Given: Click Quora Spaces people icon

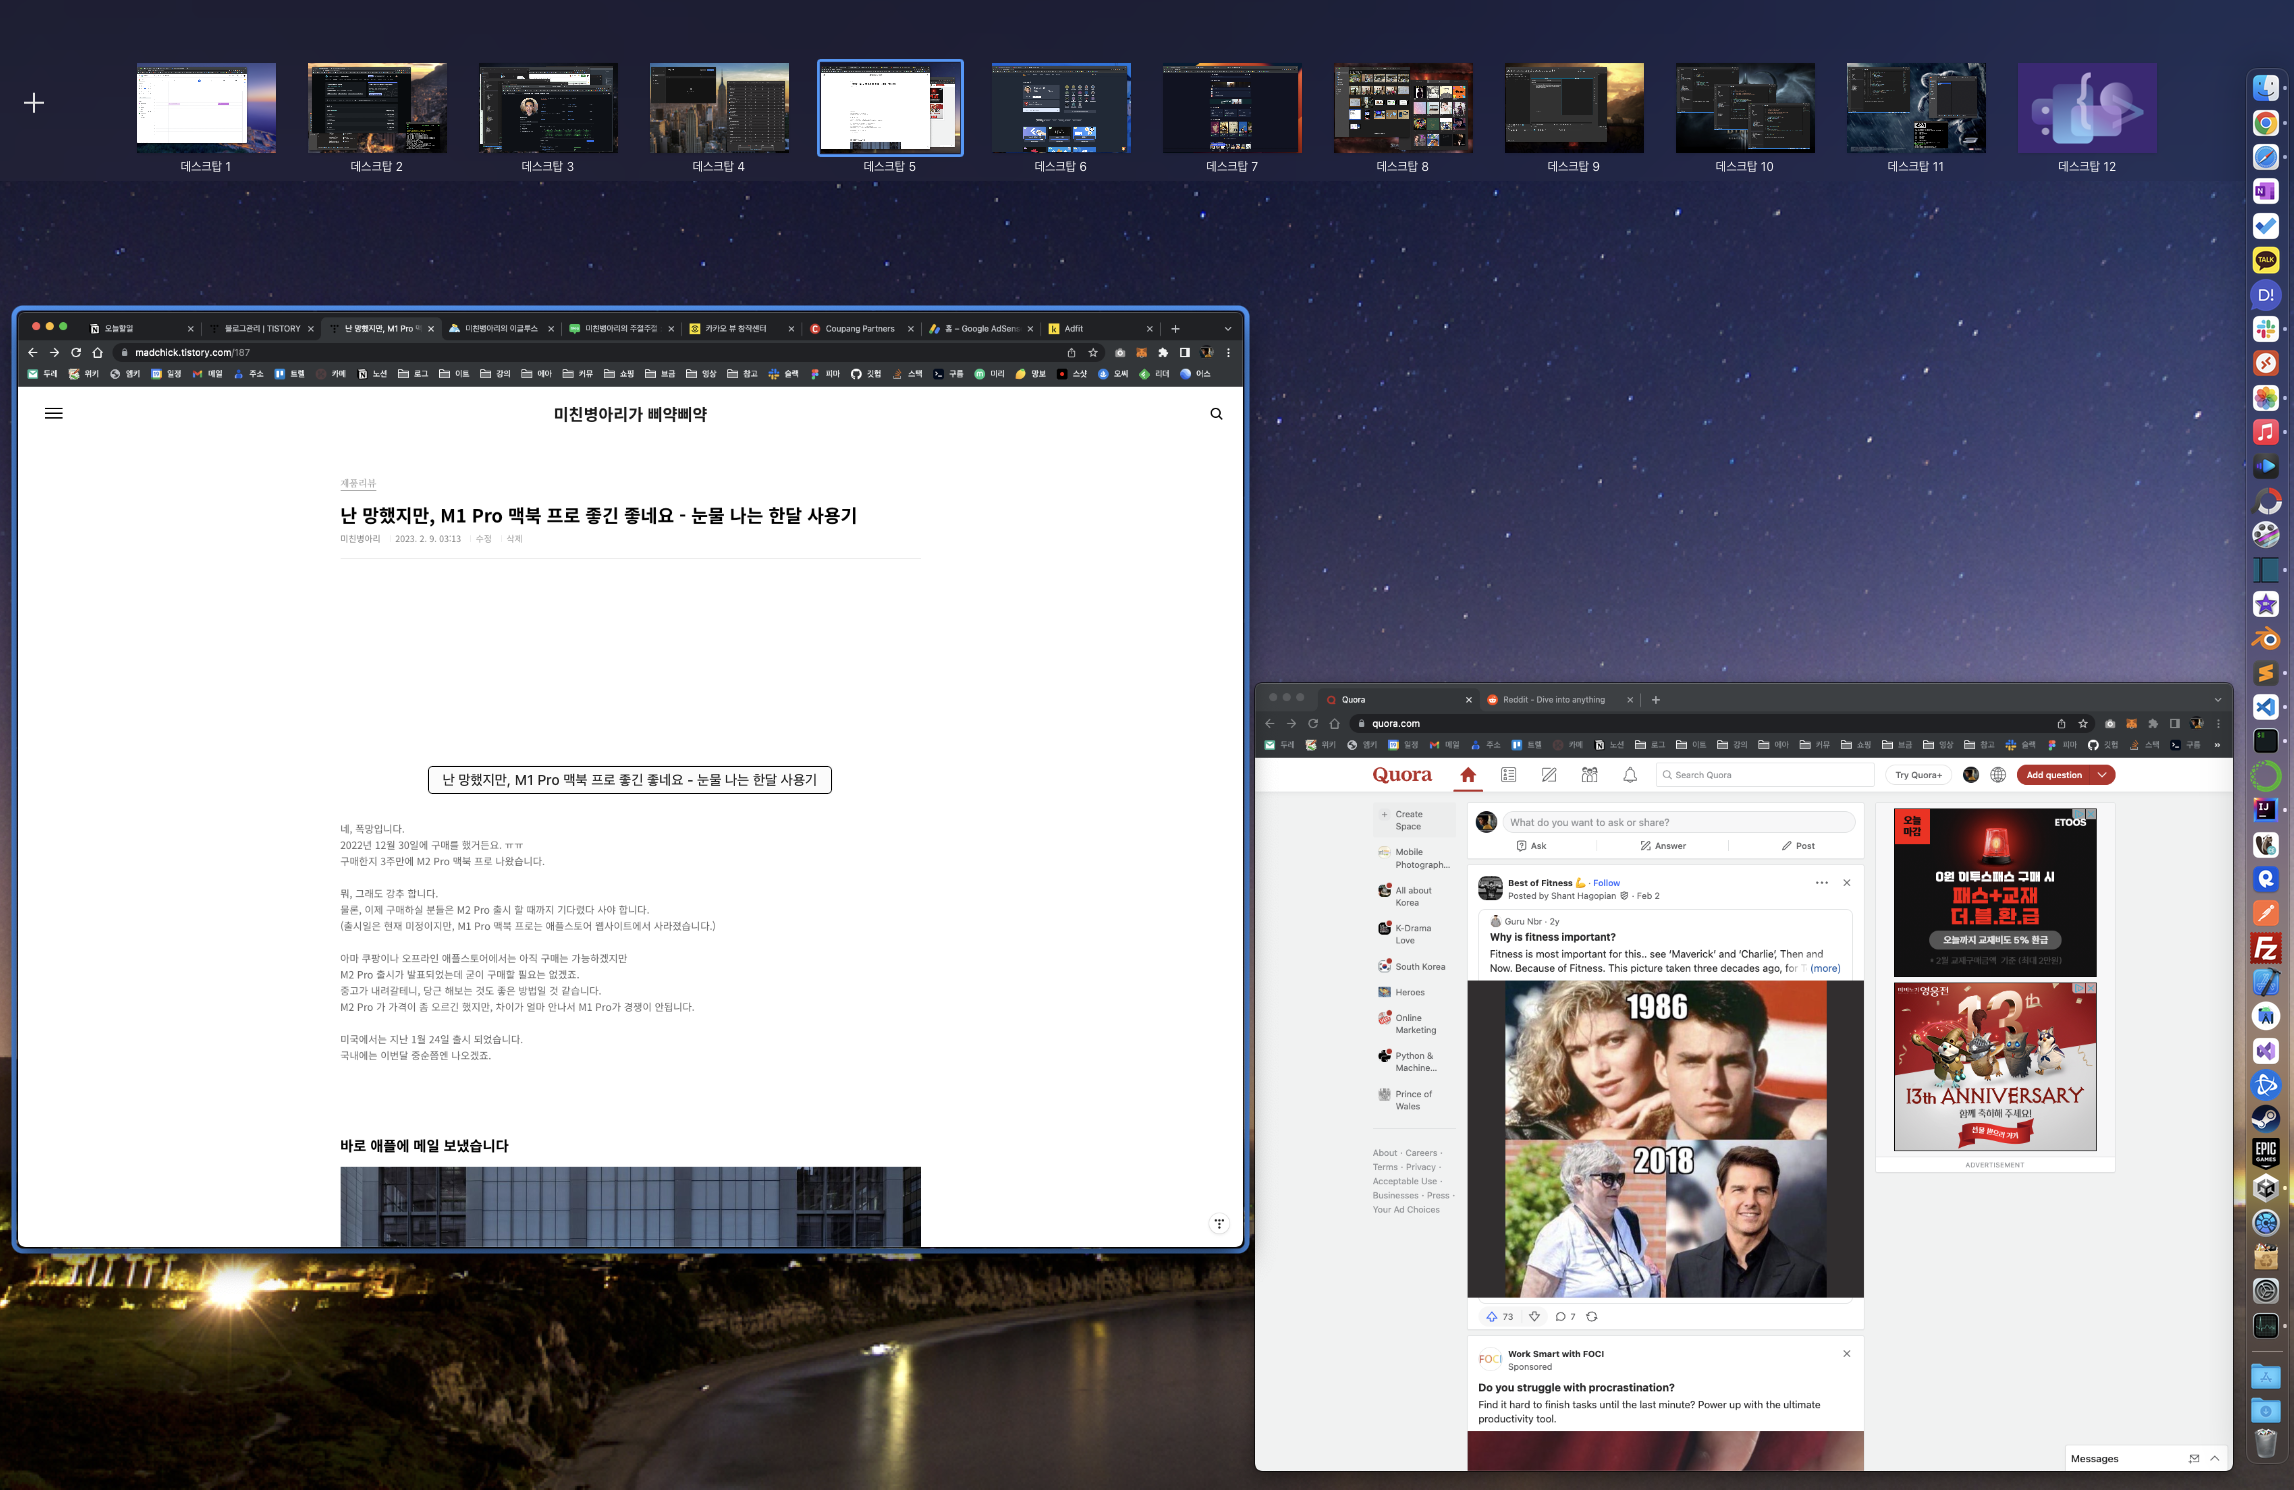Looking at the screenshot, I should (1589, 775).
